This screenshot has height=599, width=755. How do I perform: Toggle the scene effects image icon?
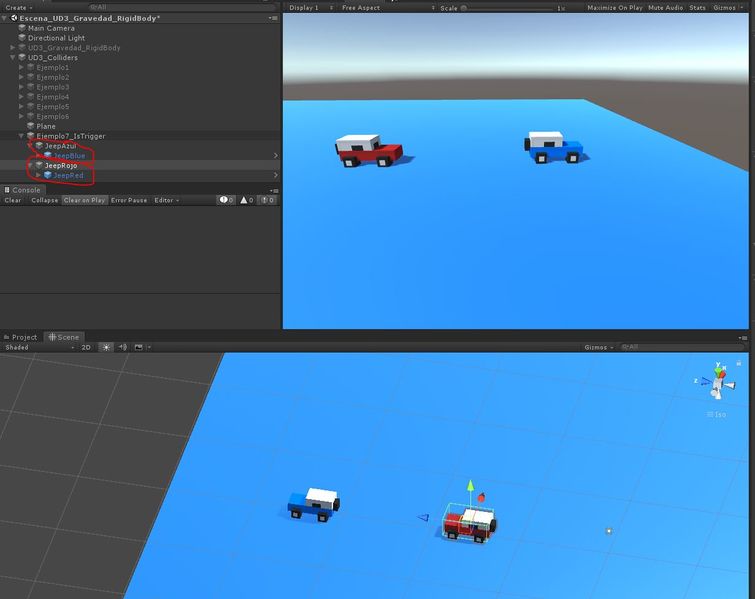pyautogui.click(x=139, y=347)
